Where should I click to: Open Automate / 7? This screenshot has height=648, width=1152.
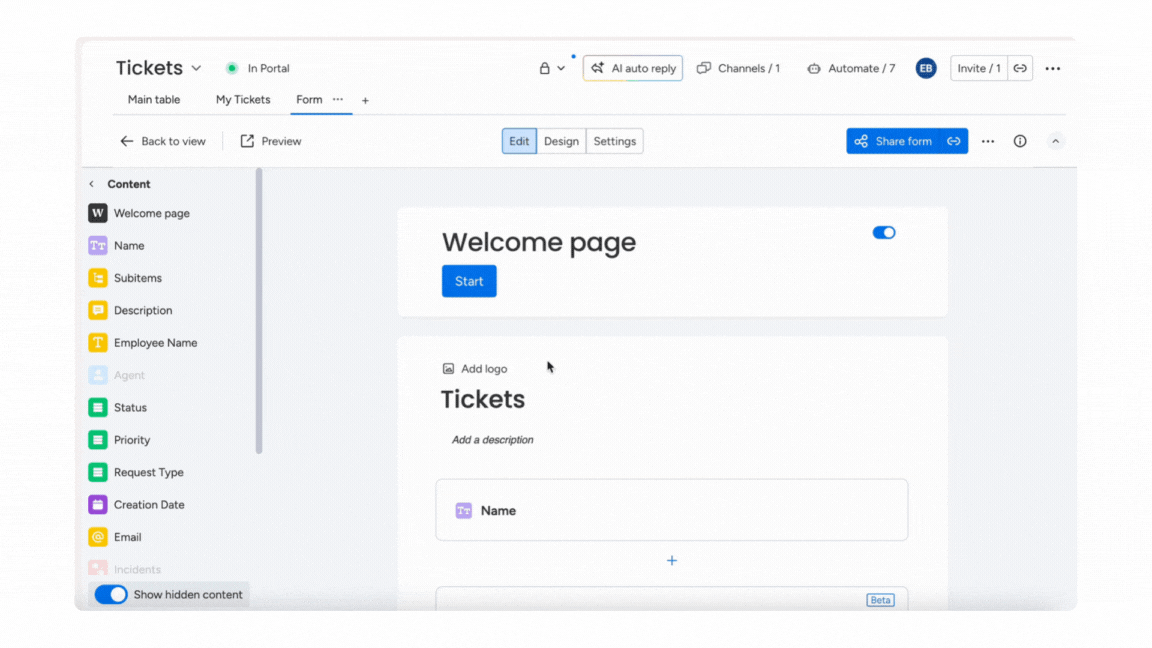[x=851, y=68]
